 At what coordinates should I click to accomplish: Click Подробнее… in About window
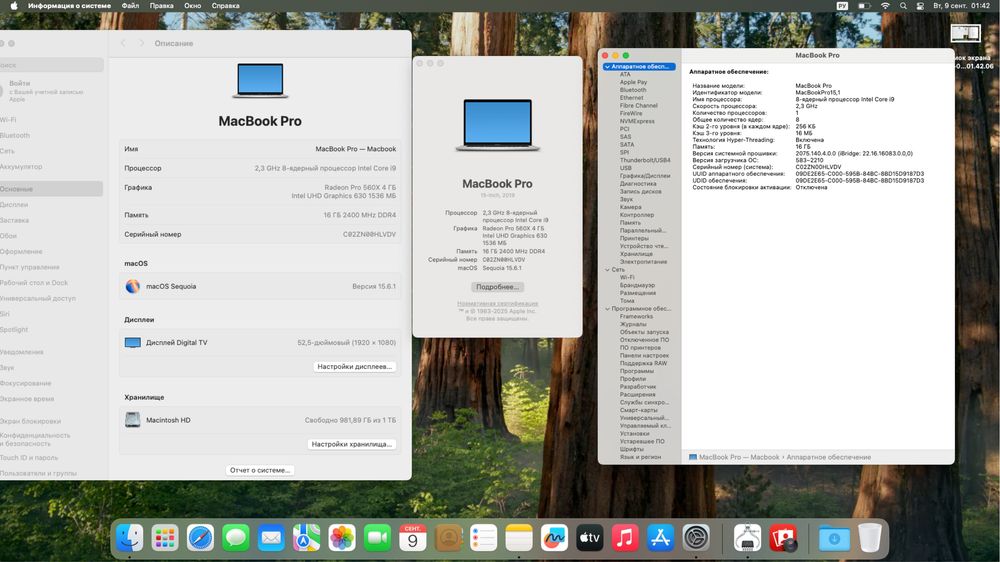point(497,287)
